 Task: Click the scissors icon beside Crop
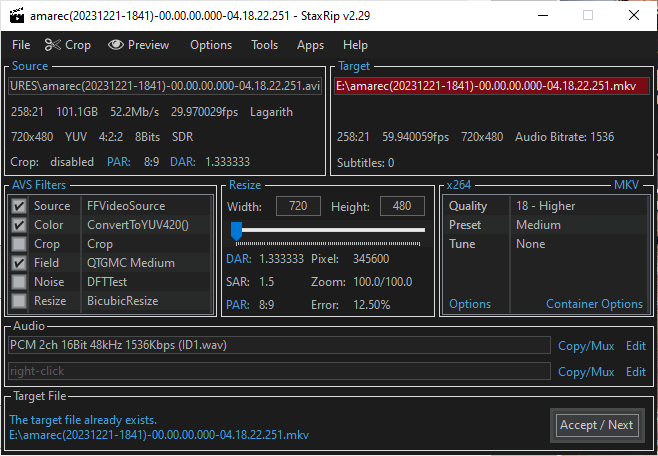[x=53, y=45]
